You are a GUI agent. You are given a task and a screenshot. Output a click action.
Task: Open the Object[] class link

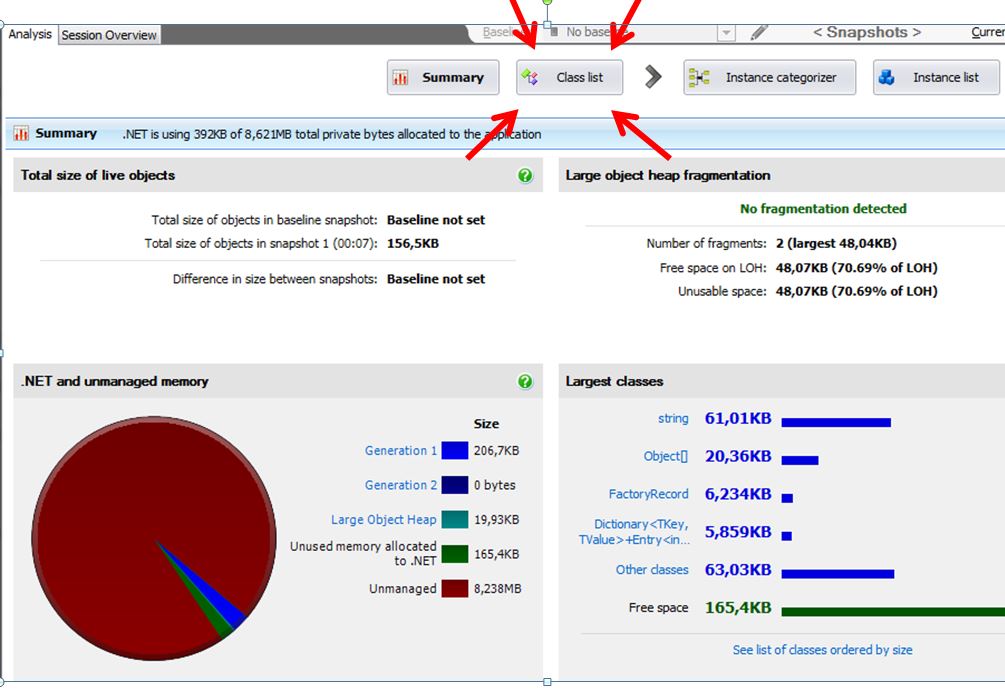[x=666, y=456]
